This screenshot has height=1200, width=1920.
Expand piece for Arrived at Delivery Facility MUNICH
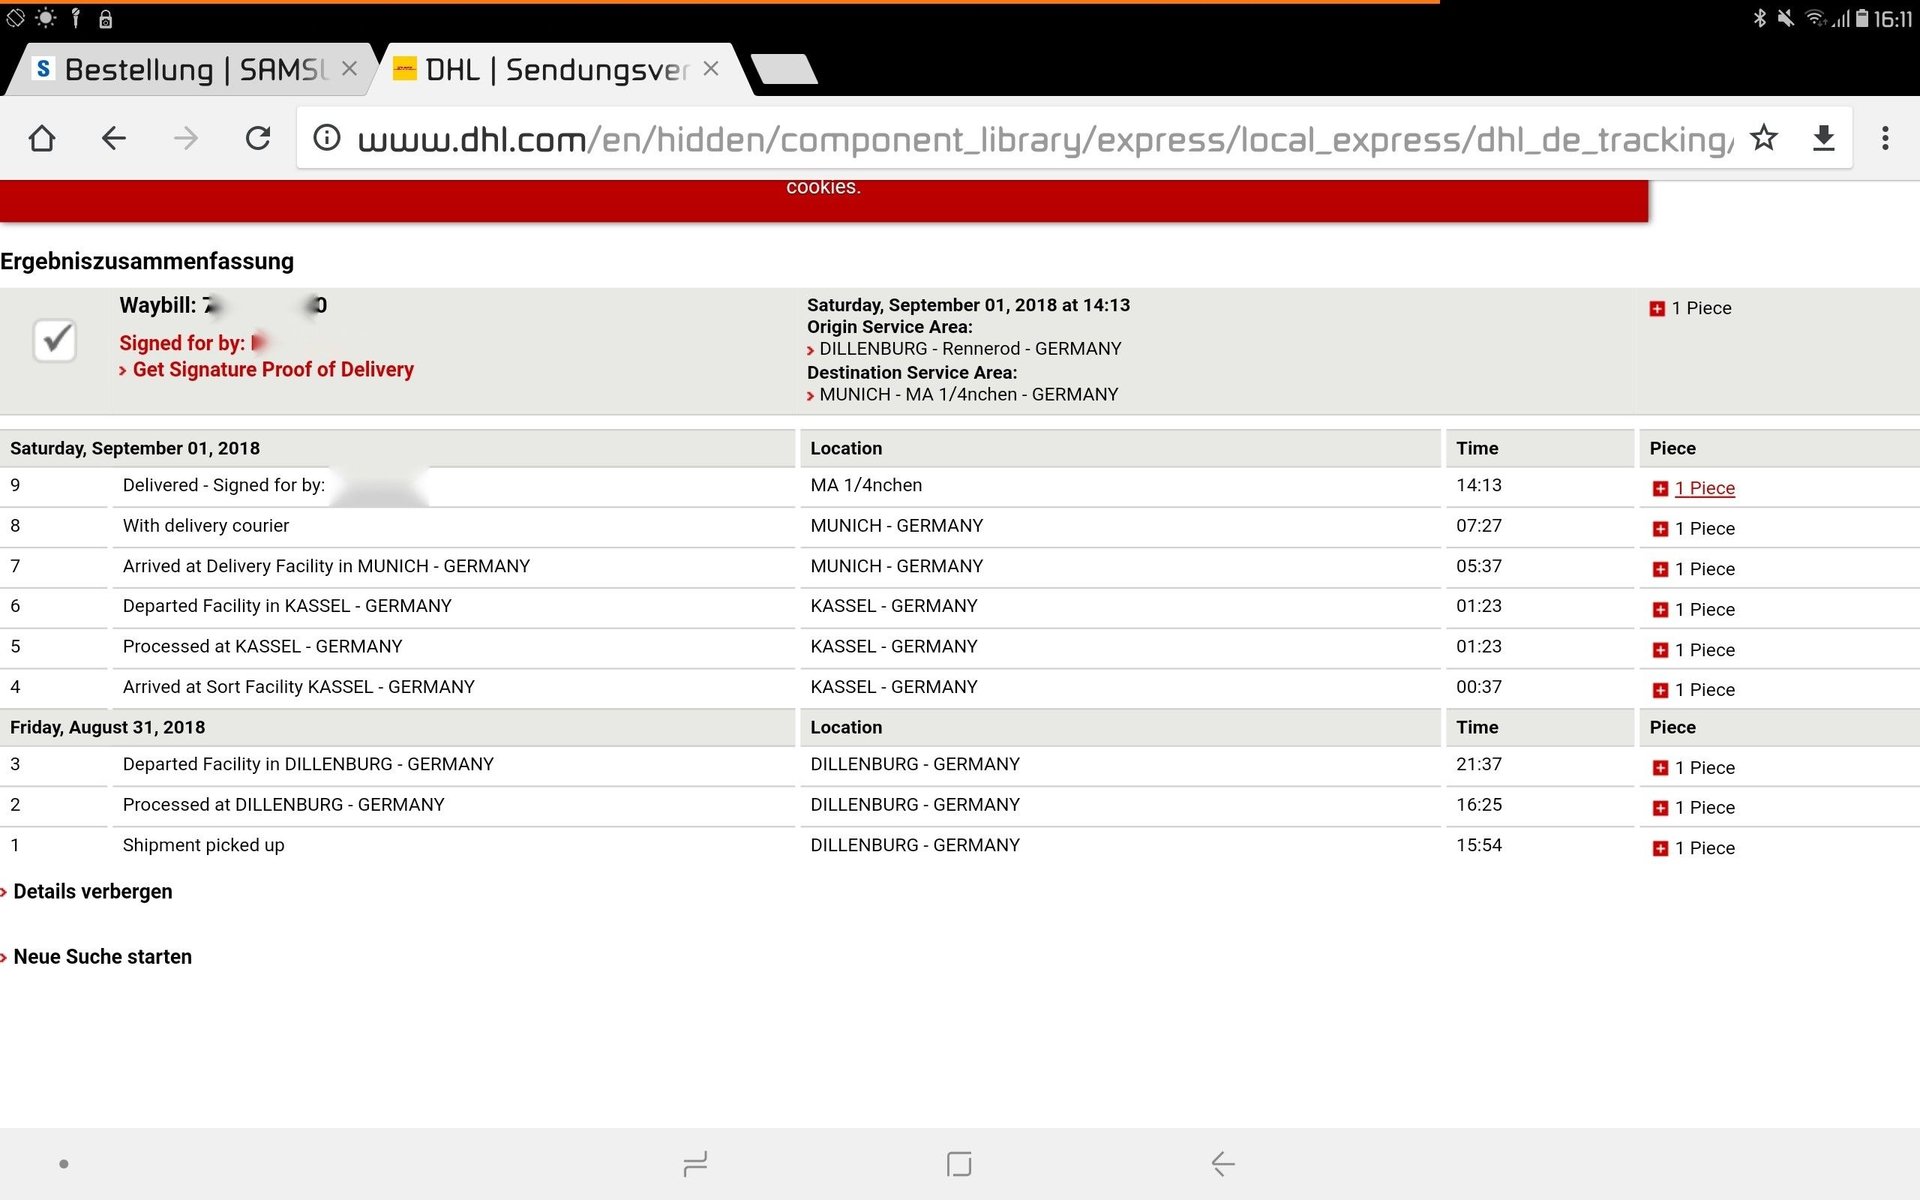(1660, 570)
